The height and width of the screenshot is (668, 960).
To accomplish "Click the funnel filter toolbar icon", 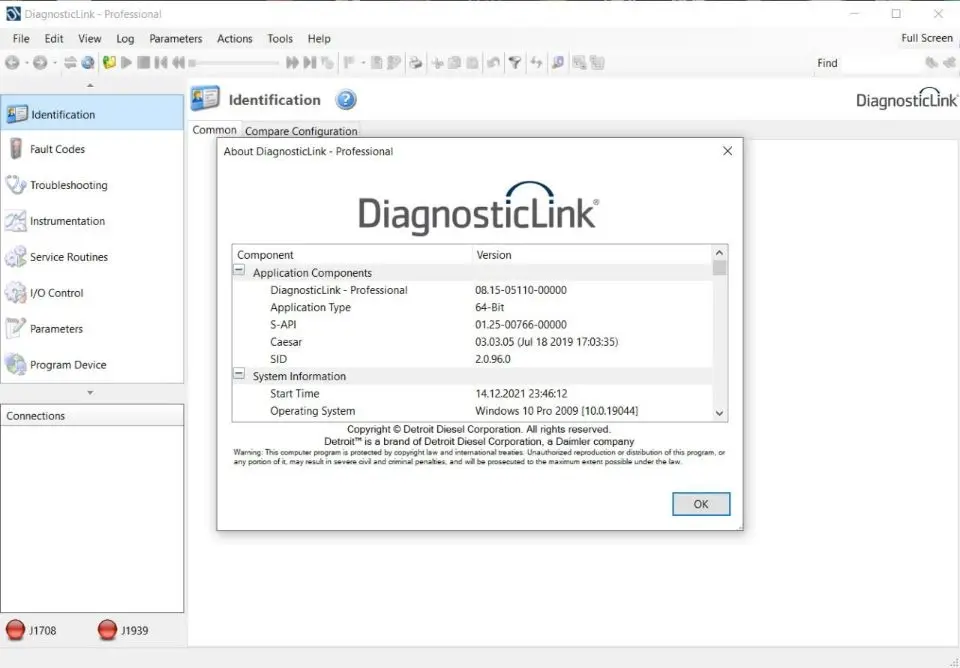I will [515, 62].
